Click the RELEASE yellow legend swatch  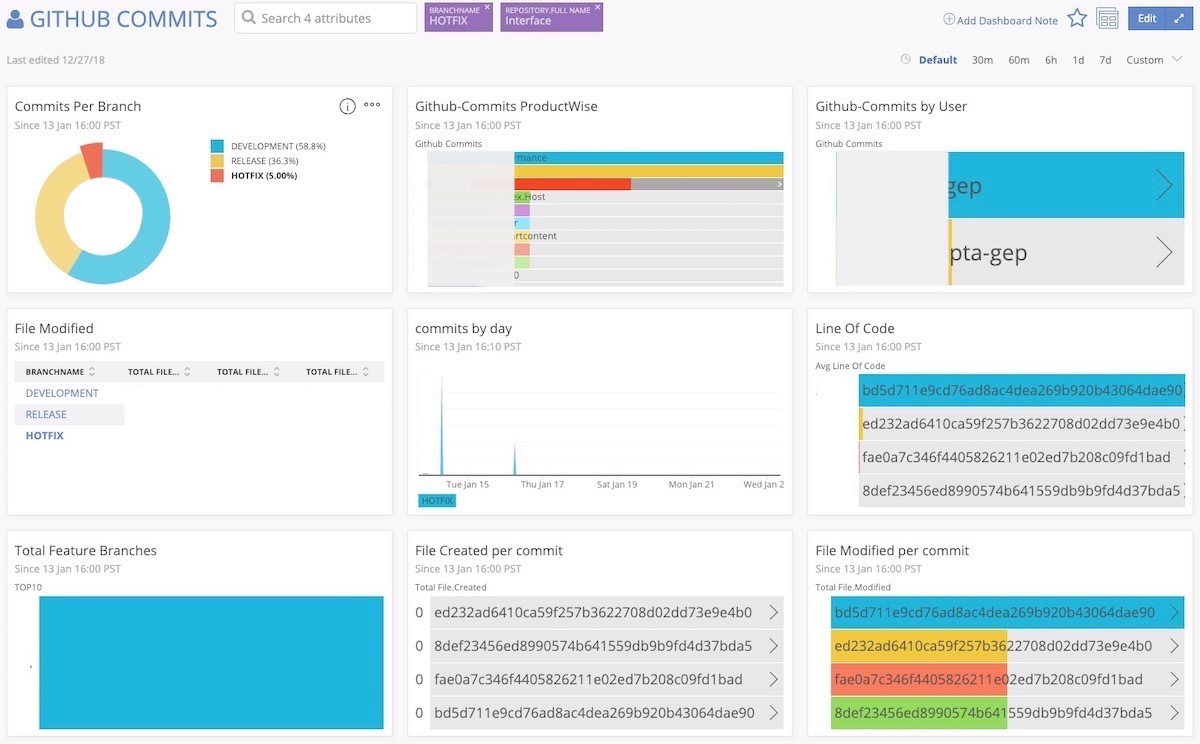pyautogui.click(x=217, y=160)
